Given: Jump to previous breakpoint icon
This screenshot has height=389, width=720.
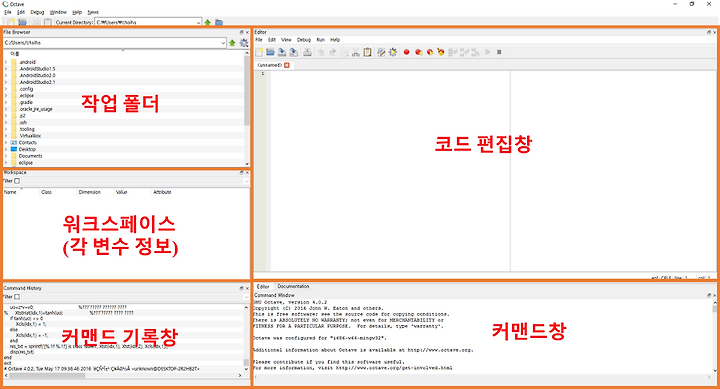Looking at the screenshot, I should (418, 52).
